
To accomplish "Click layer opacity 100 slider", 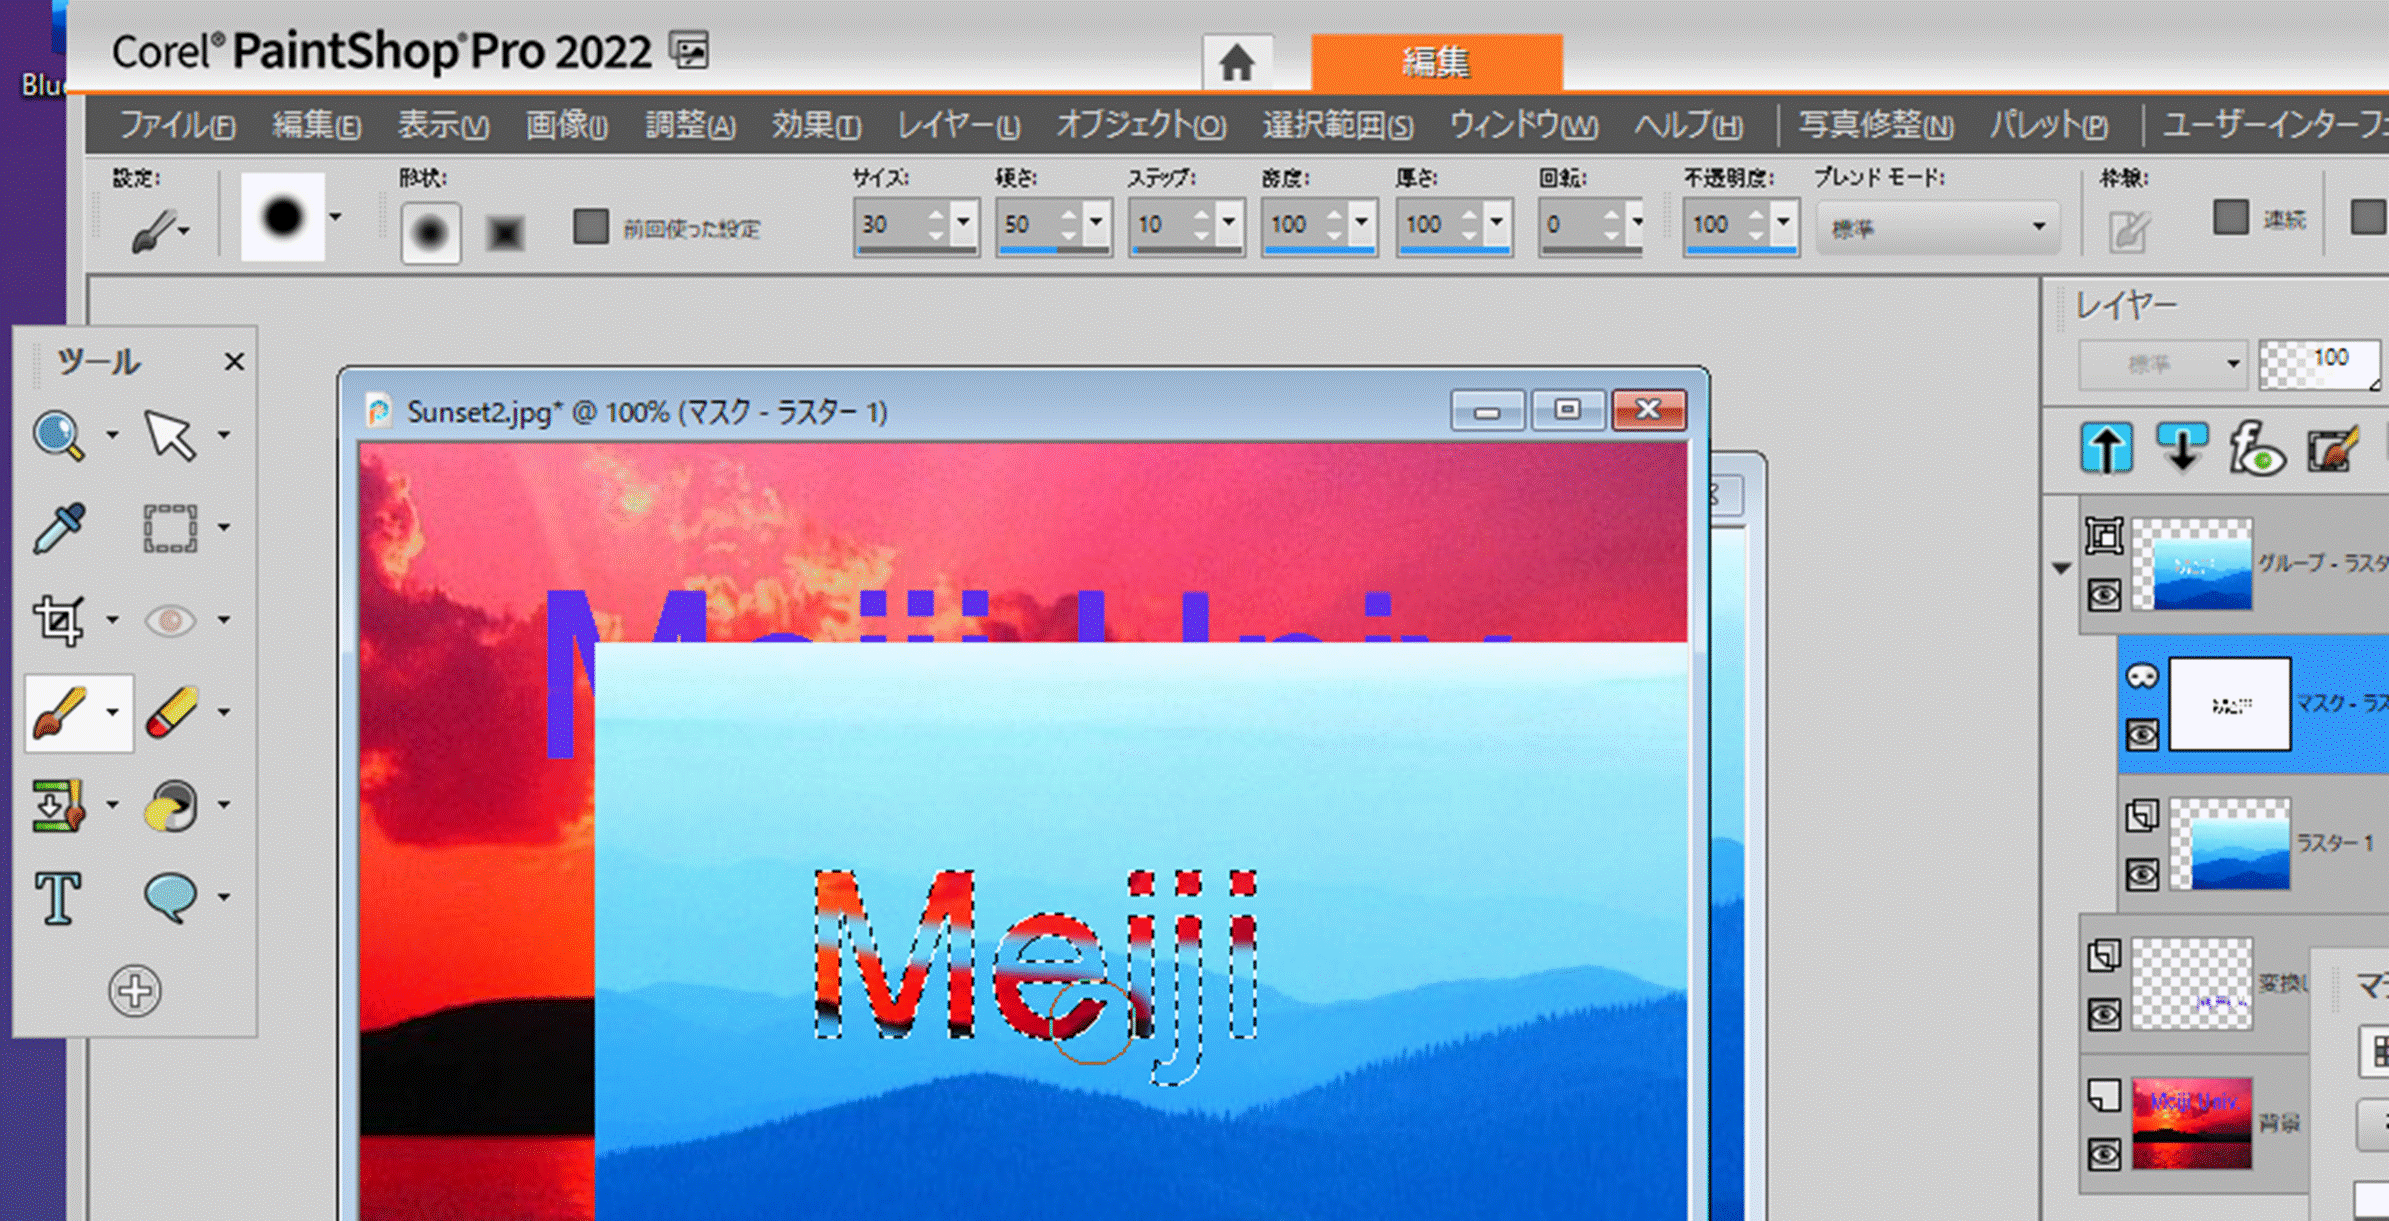I will pyautogui.click(x=2320, y=364).
